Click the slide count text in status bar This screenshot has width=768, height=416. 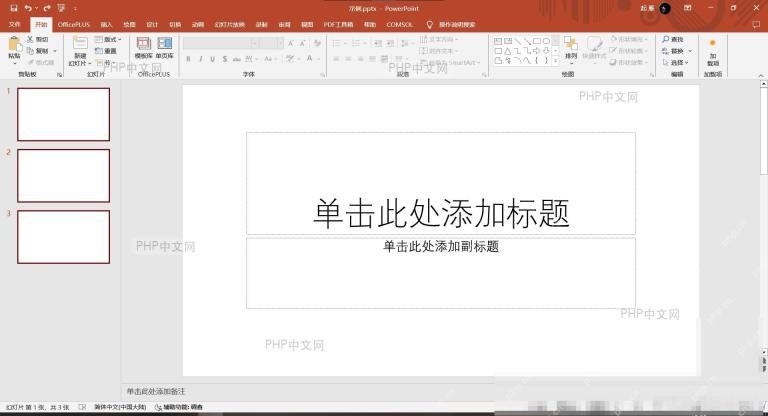(x=37, y=407)
